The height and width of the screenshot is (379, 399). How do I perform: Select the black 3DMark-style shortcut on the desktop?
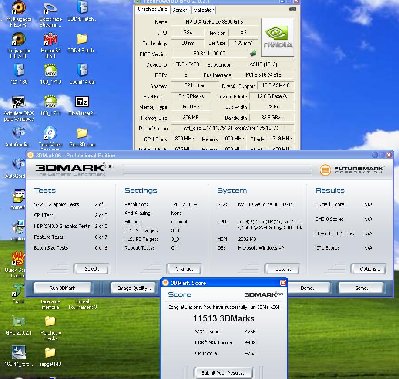[18, 102]
